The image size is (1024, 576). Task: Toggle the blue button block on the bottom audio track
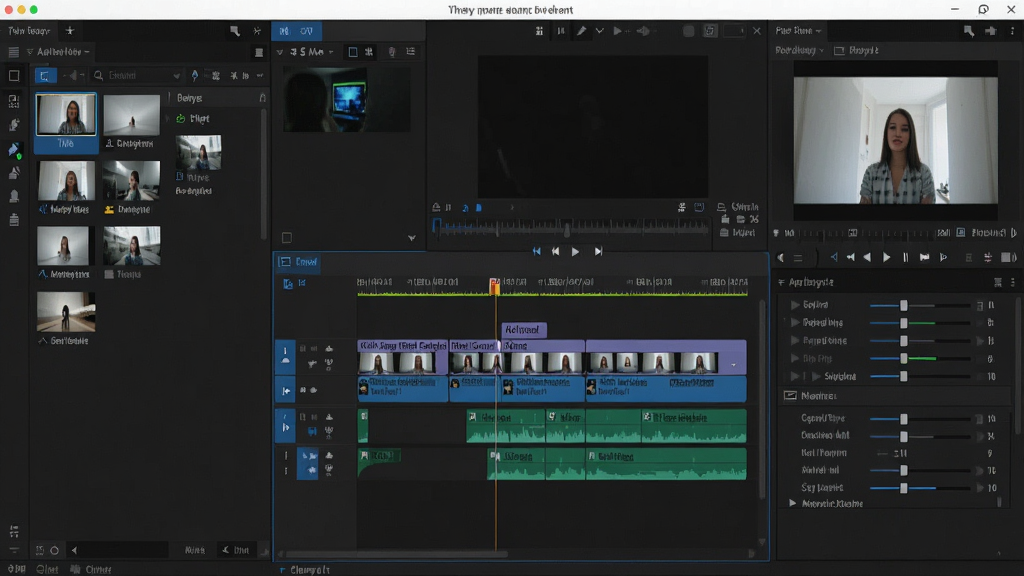308,464
